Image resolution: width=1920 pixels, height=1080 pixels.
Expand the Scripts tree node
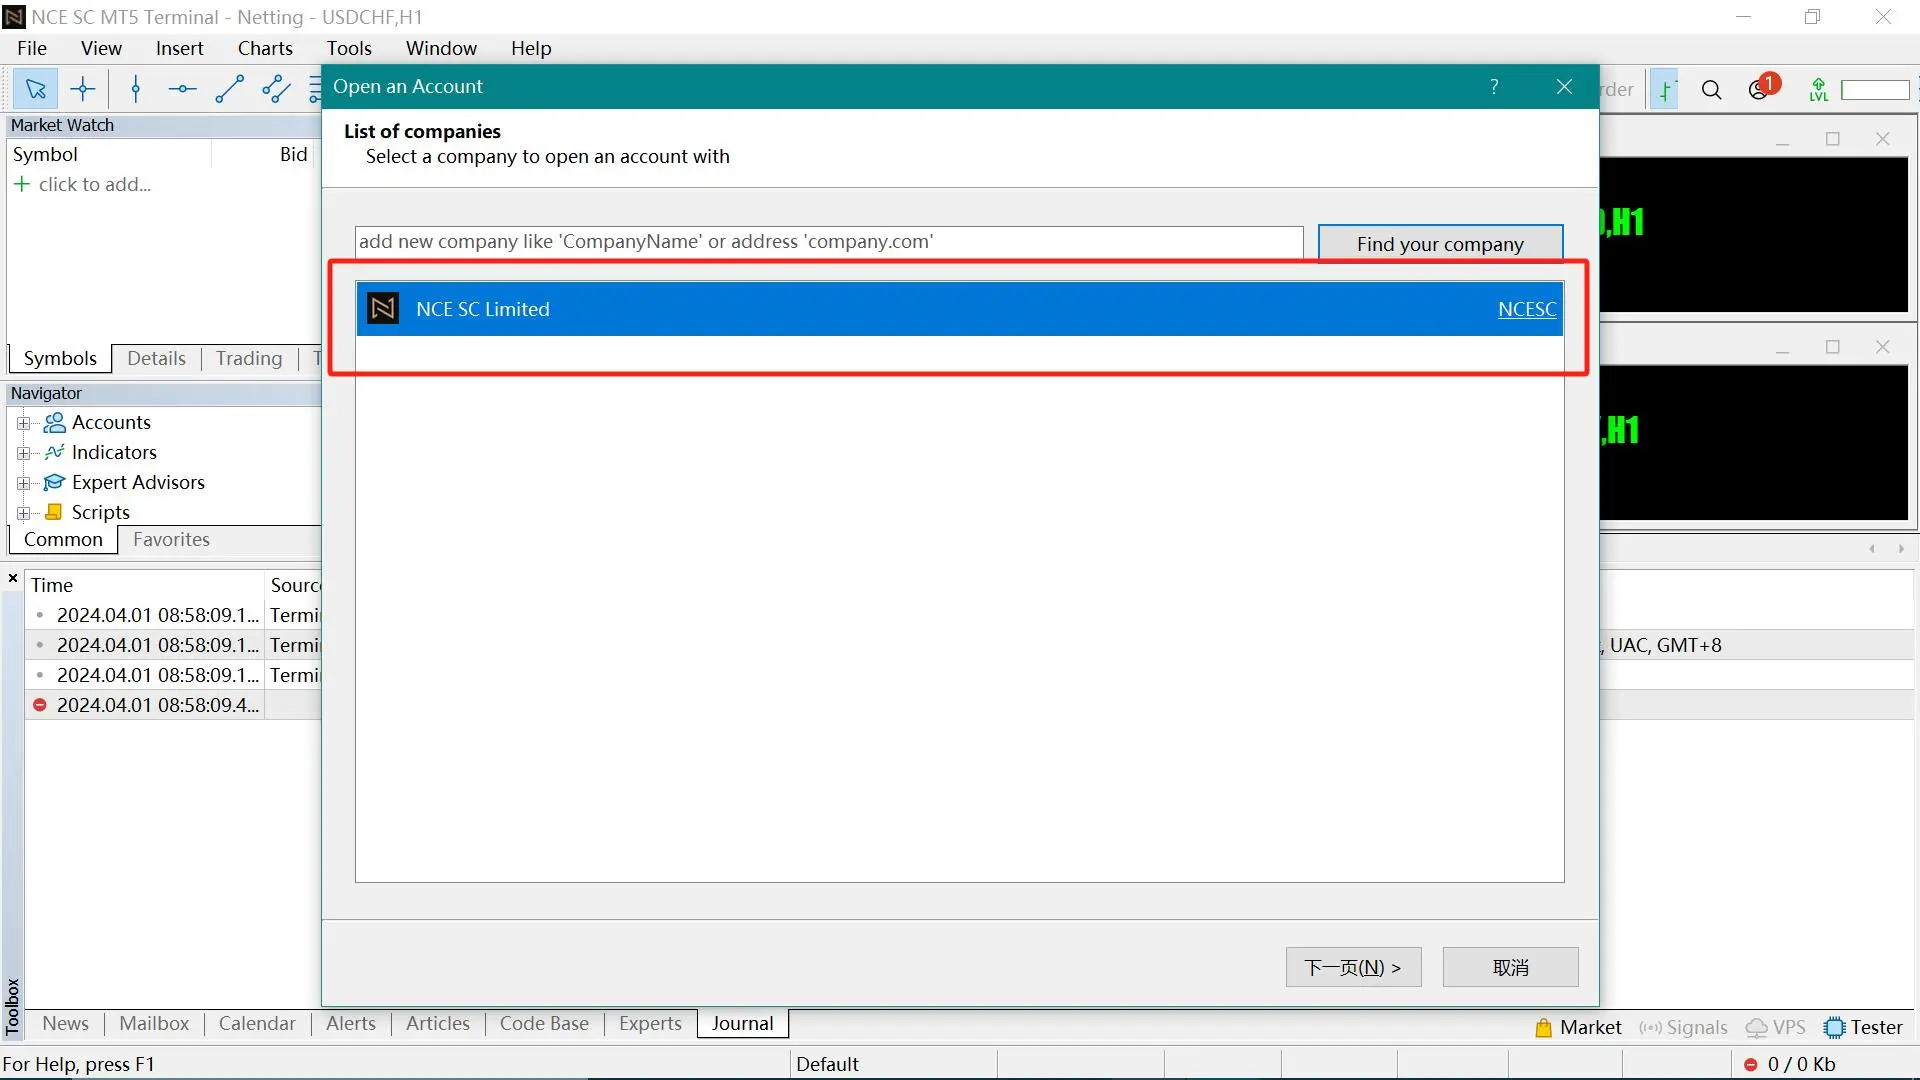(x=24, y=513)
